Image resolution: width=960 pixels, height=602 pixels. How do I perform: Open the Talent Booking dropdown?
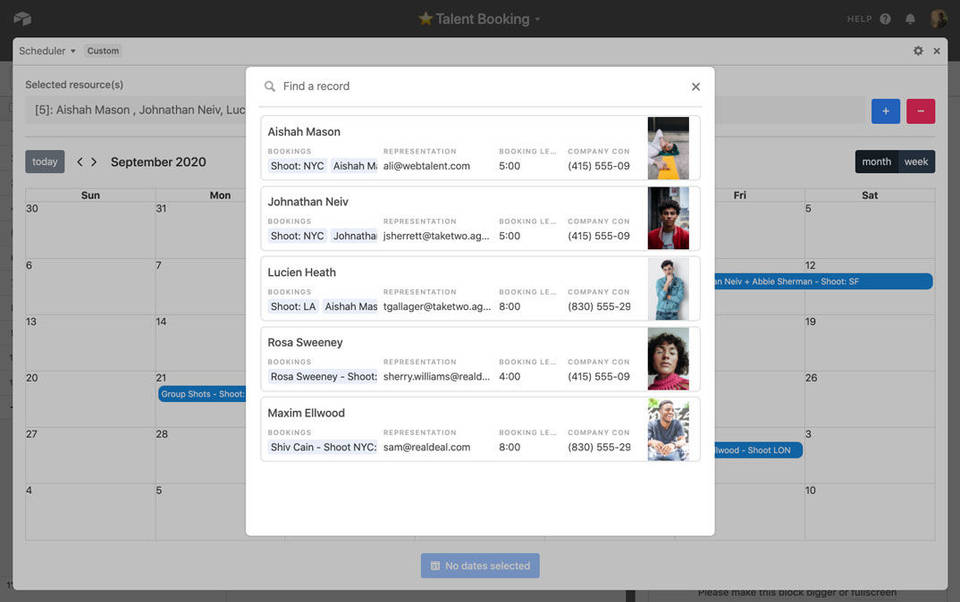tap(537, 18)
